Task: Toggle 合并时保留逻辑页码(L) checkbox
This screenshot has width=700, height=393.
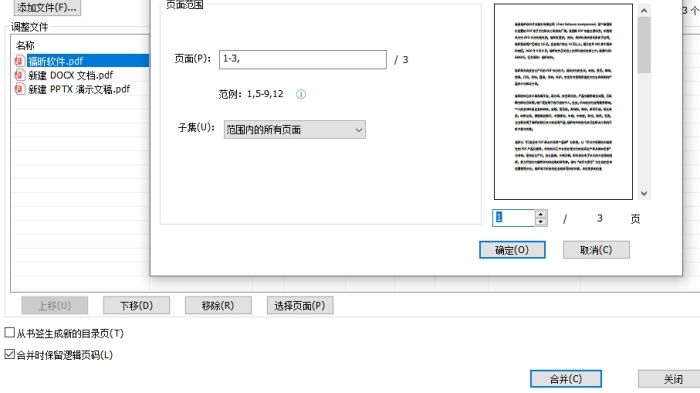Action: (9, 354)
